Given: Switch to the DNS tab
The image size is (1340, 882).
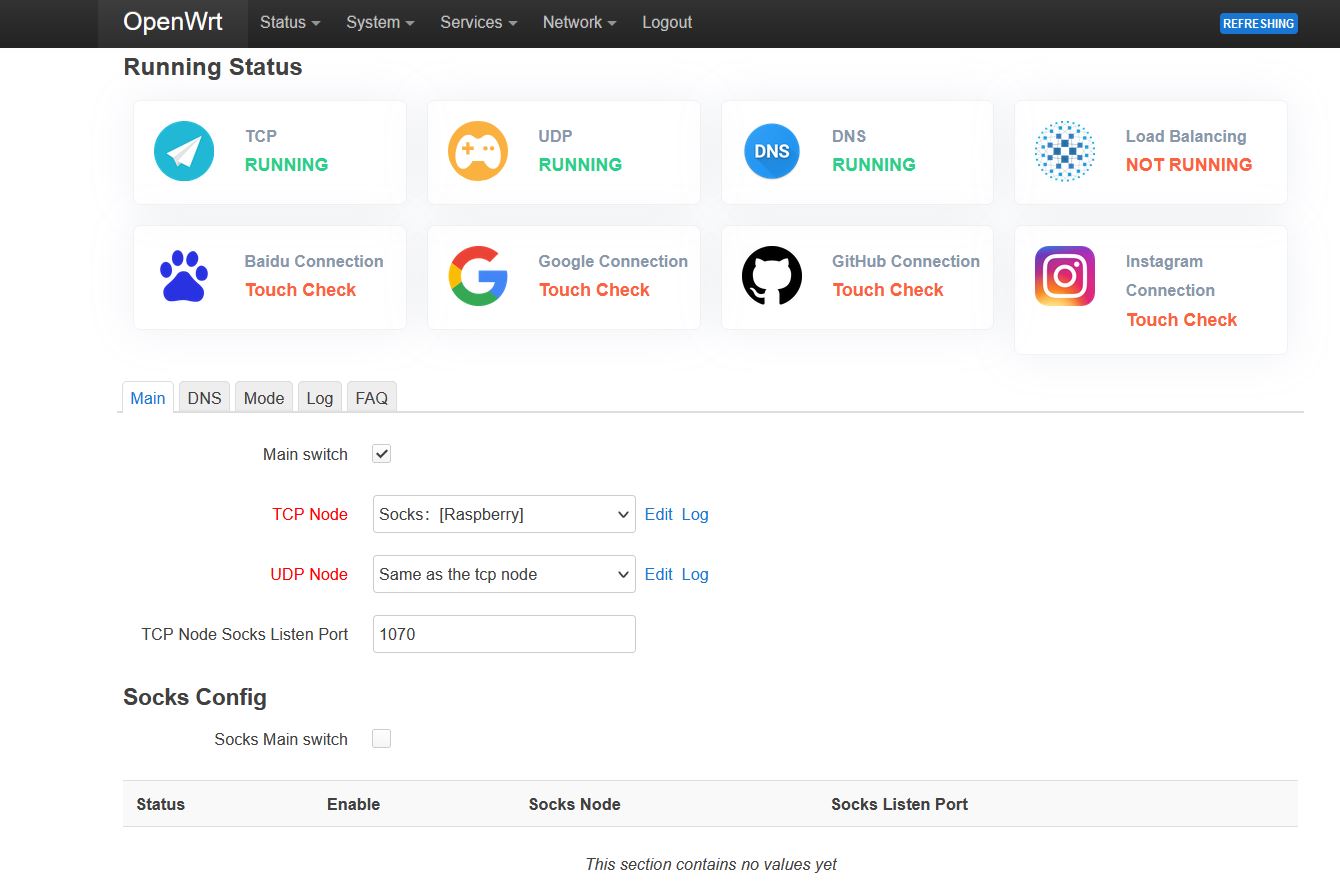Looking at the screenshot, I should click(203, 397).
